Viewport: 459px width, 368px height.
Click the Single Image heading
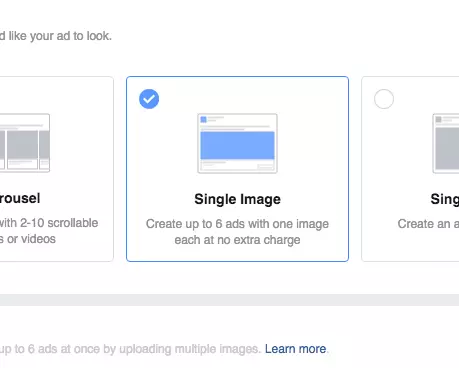[x=237, y=199]
